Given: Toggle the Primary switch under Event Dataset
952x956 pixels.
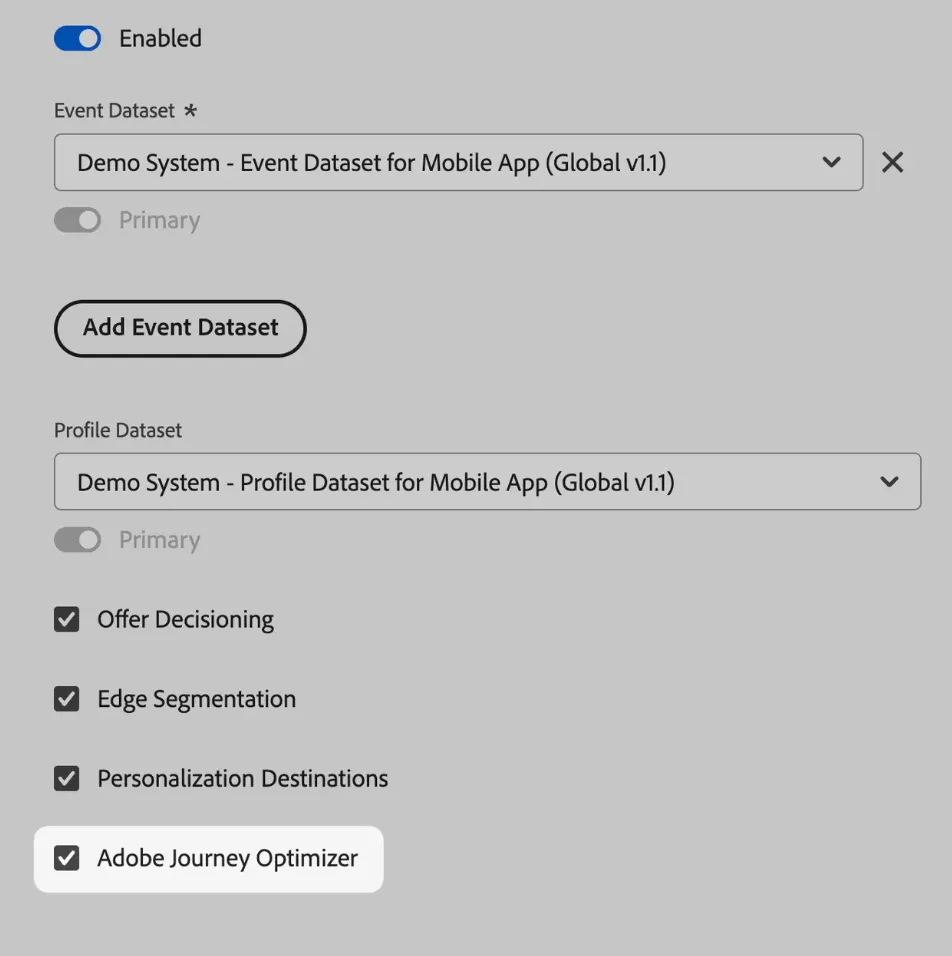Looking at the screenshot, I should point(77,220).
